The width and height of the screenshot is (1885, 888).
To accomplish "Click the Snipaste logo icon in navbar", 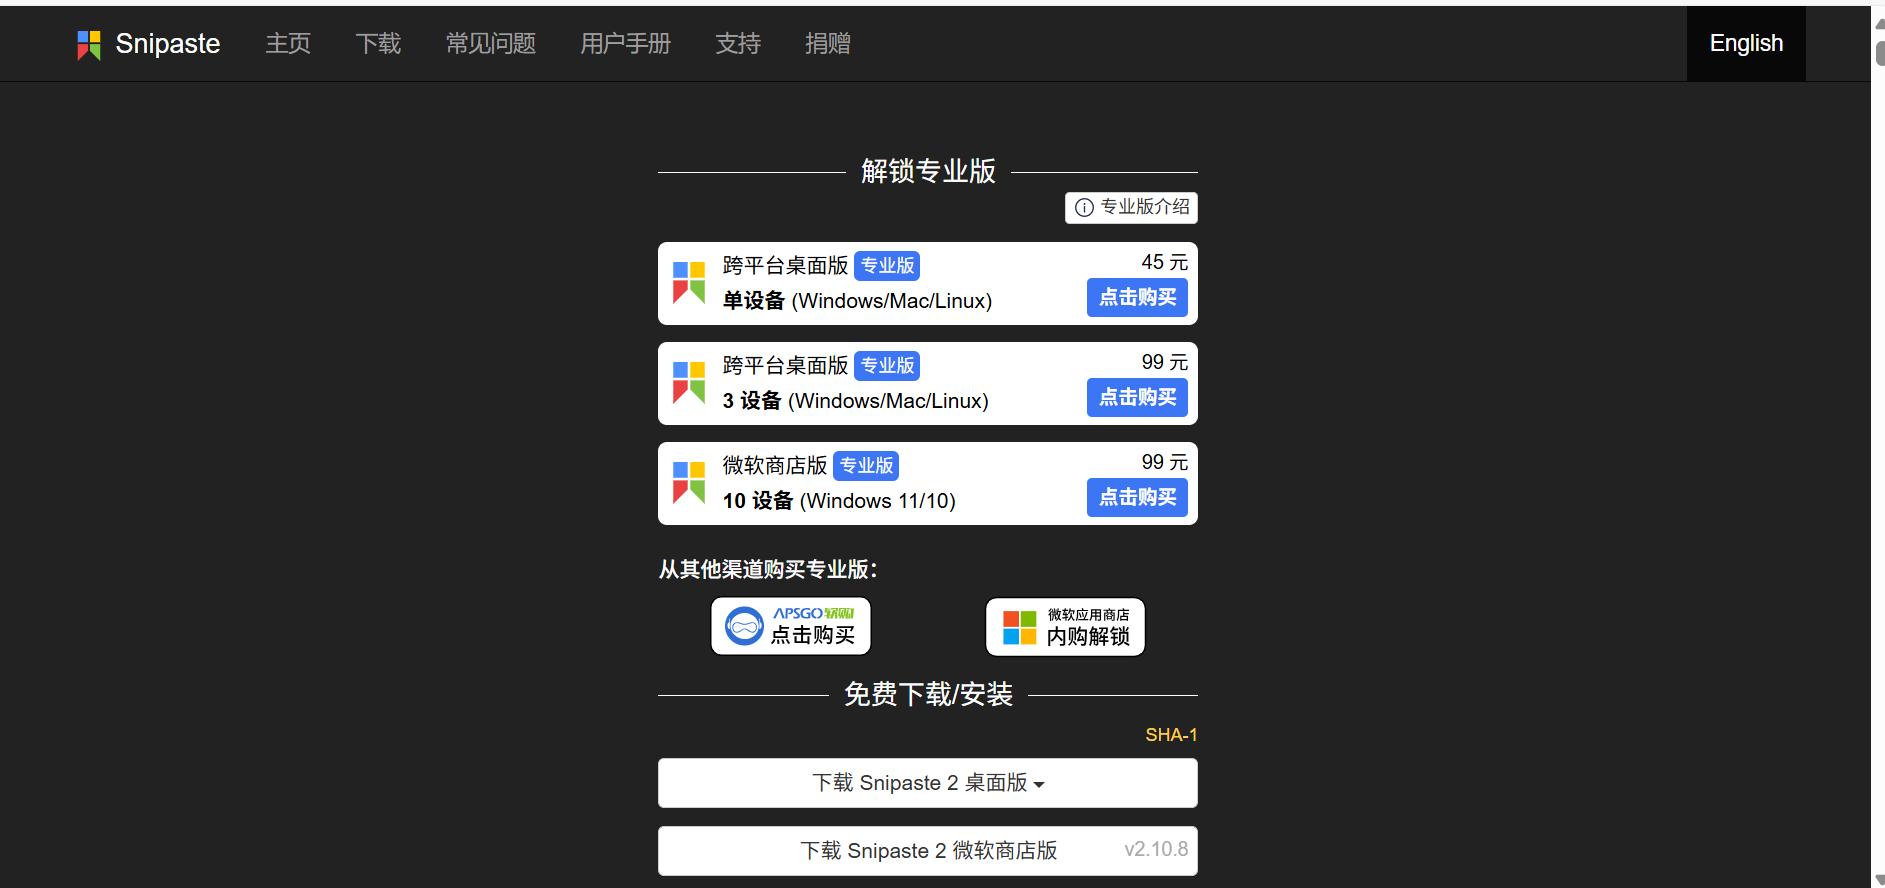I will (89, 44).
